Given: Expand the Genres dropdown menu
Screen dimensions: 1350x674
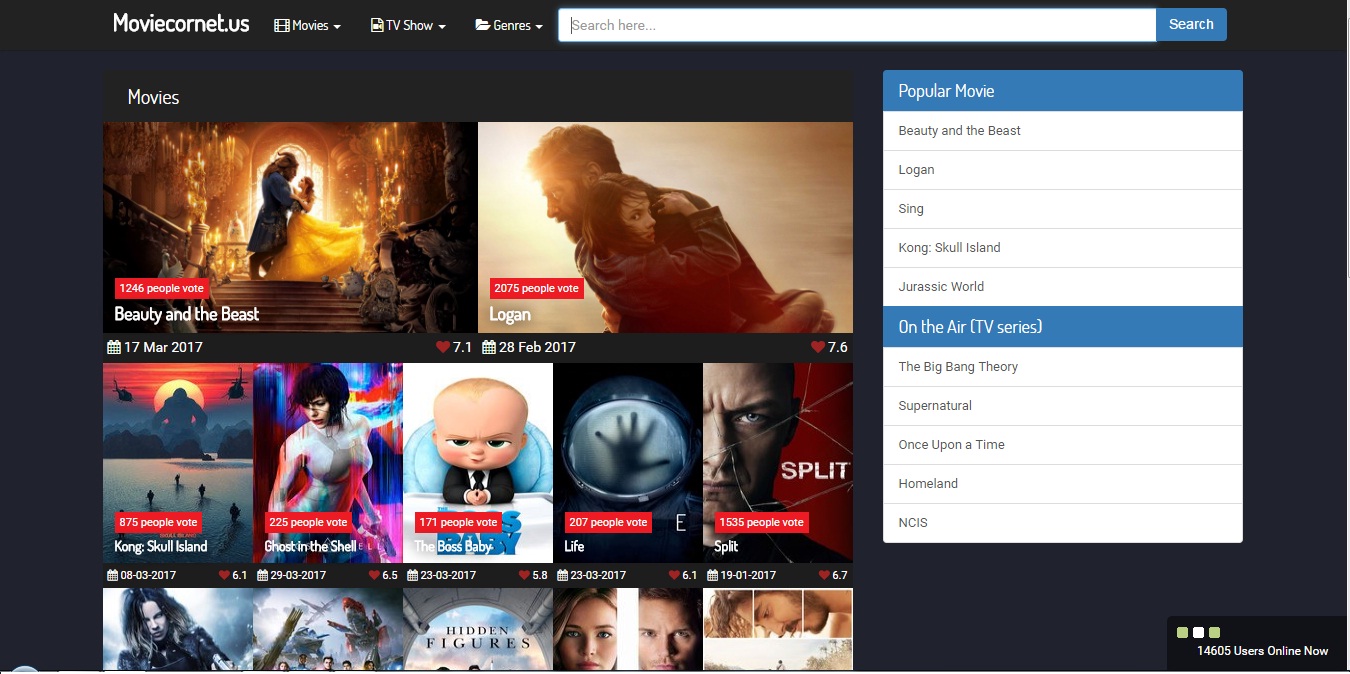Looking at the screenshot, I should pyautogui.click(x=509, y=25).
